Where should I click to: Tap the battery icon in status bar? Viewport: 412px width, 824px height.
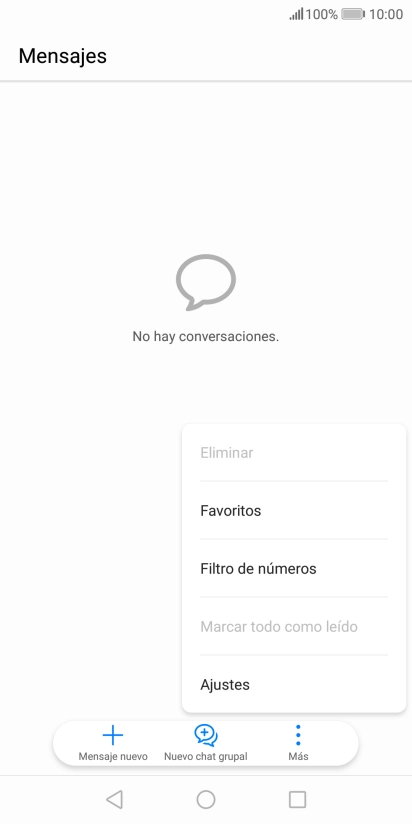[353, 14]
